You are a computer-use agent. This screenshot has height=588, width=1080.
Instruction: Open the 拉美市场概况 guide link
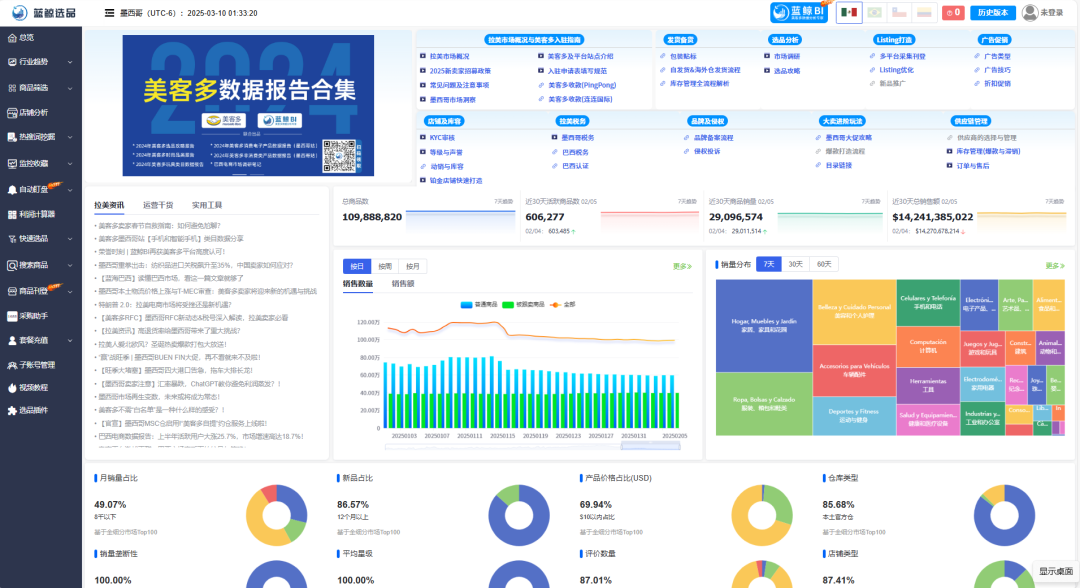coord(448,56)
